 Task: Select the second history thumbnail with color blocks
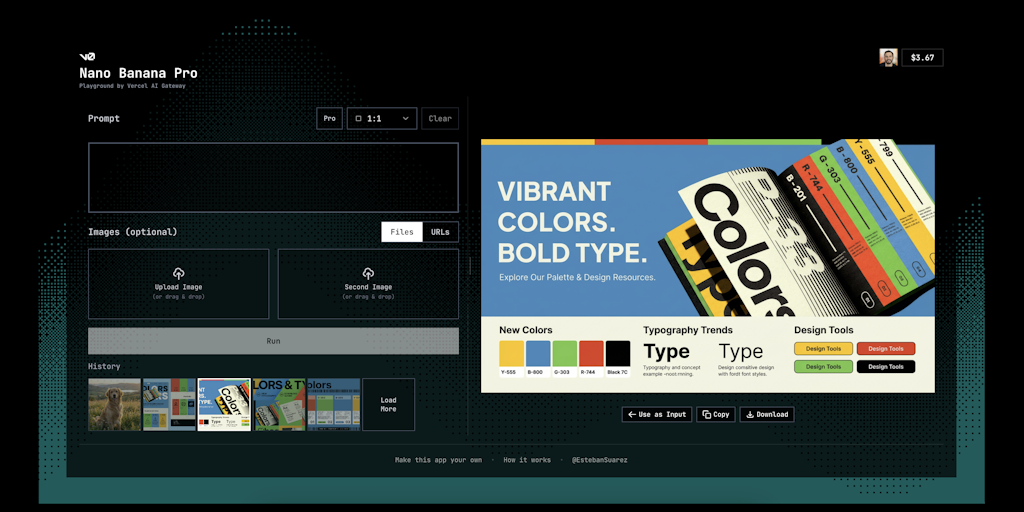pyautogui.click(x=169, y=404)
